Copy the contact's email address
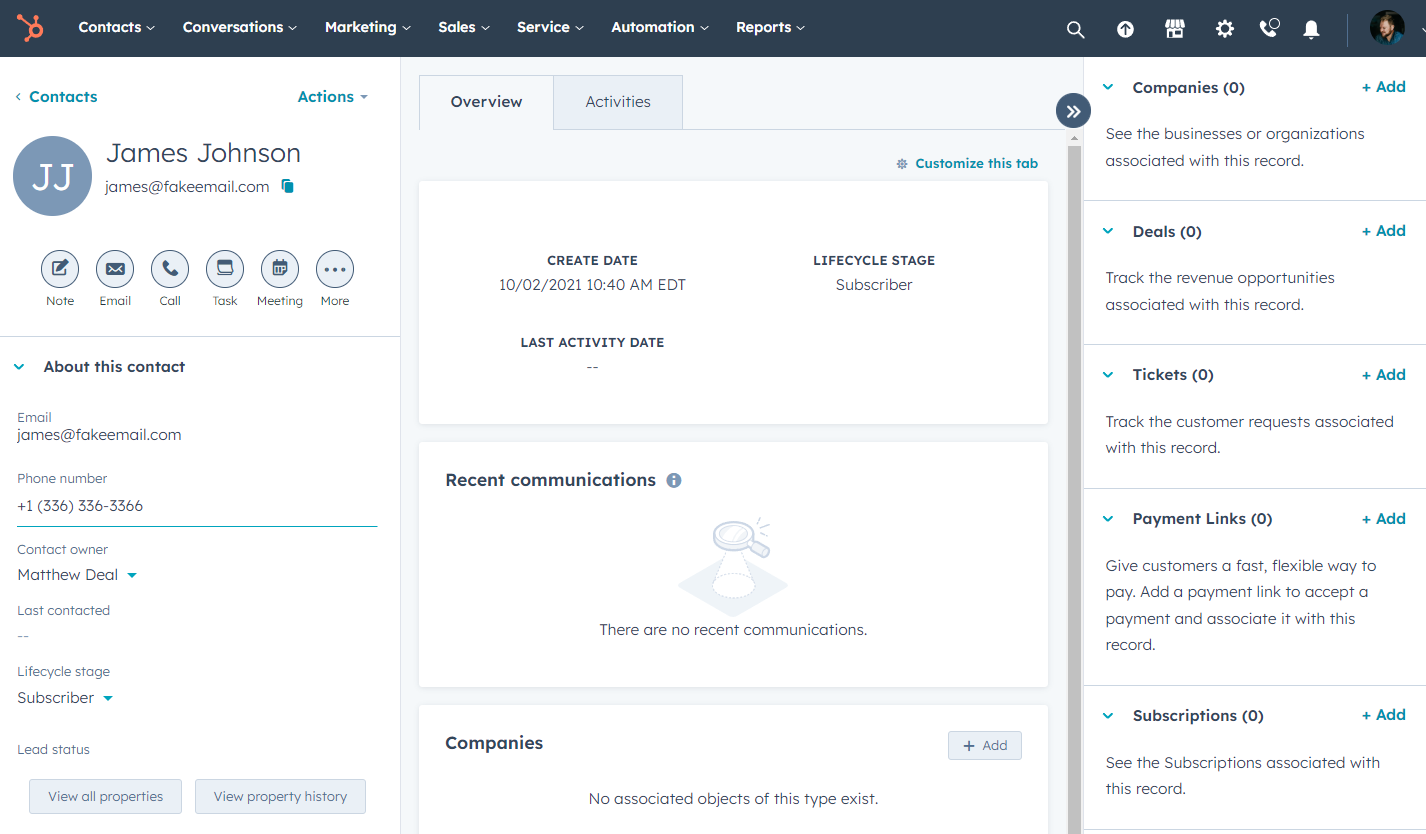 pos(287,186)
